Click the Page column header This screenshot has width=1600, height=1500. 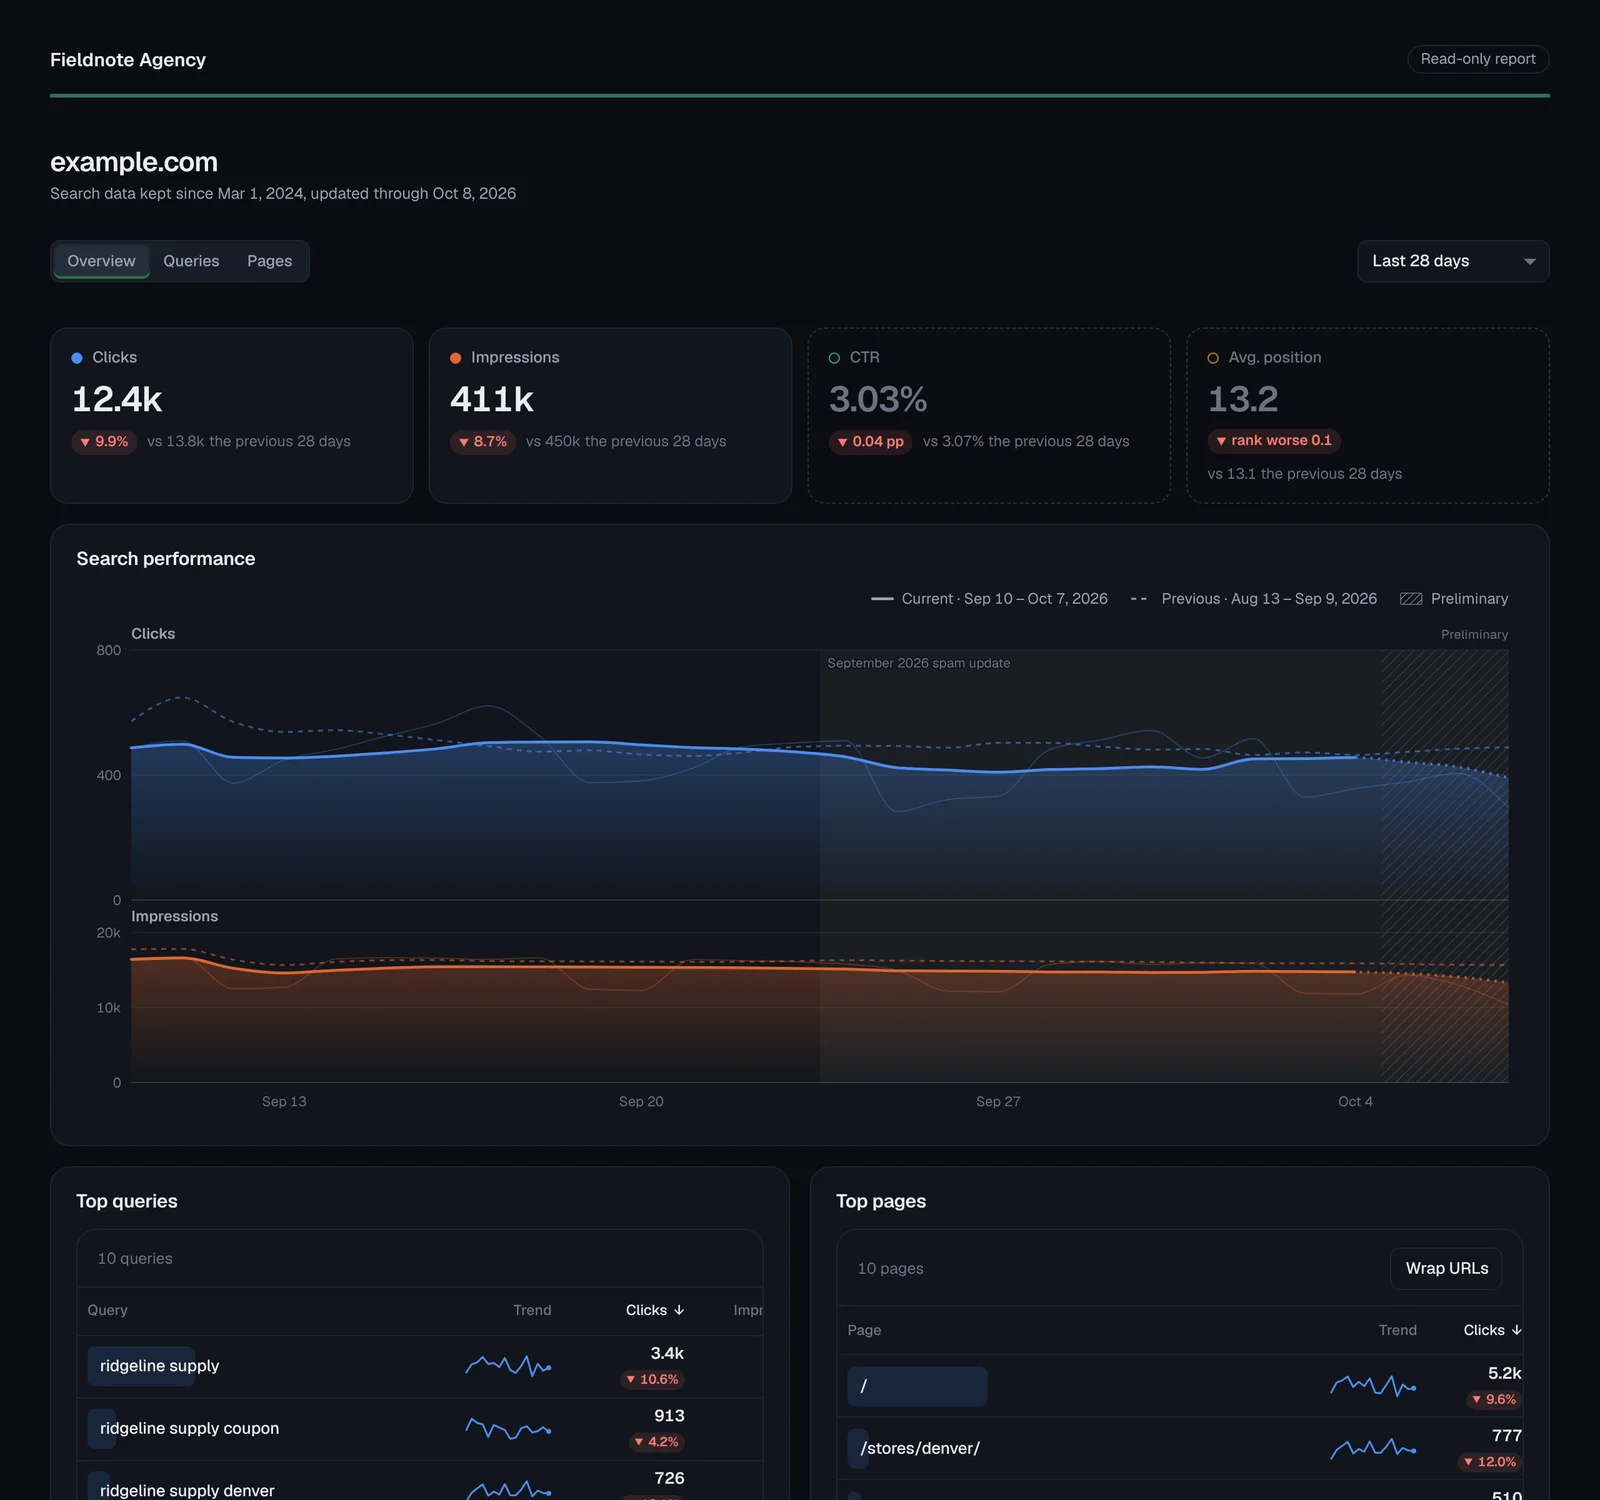[x=864, y=1330]
